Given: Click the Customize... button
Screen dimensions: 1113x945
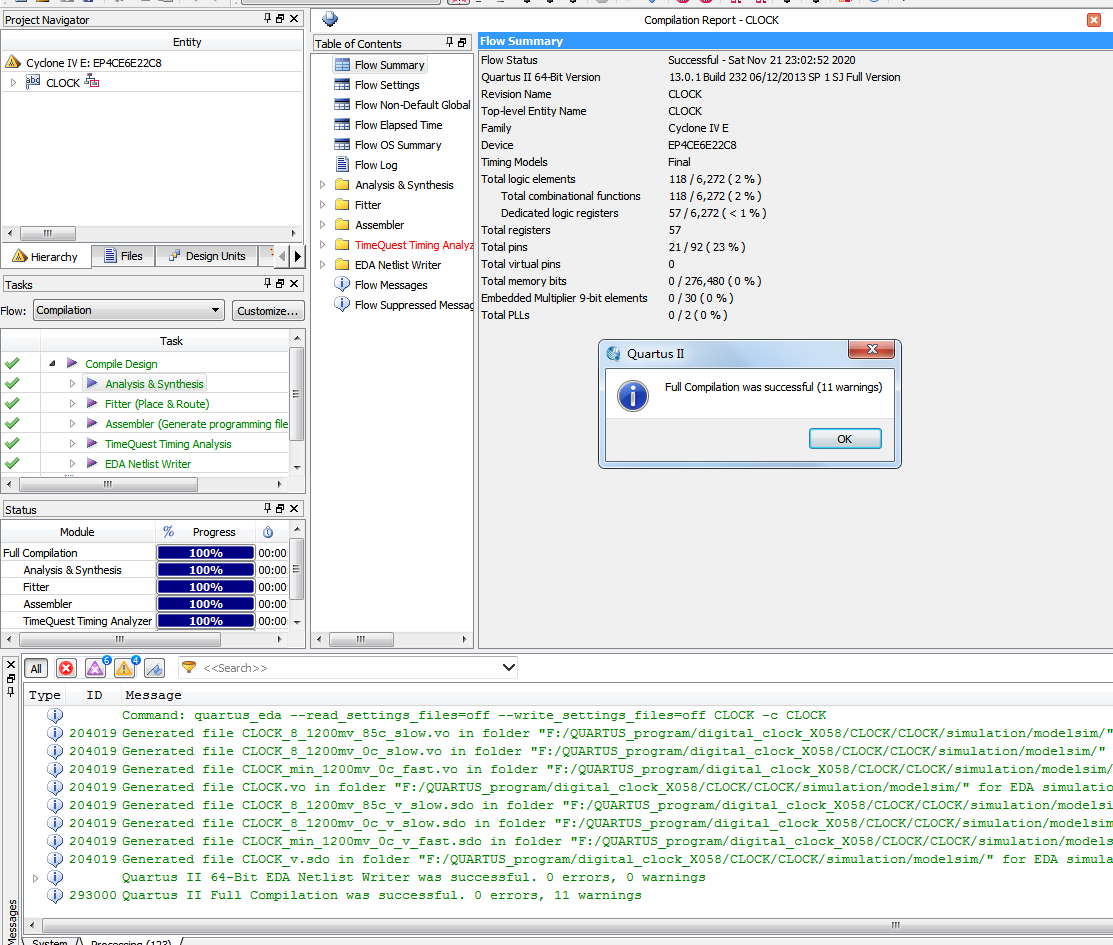Looking at the screenshot, I should [268, 311].
